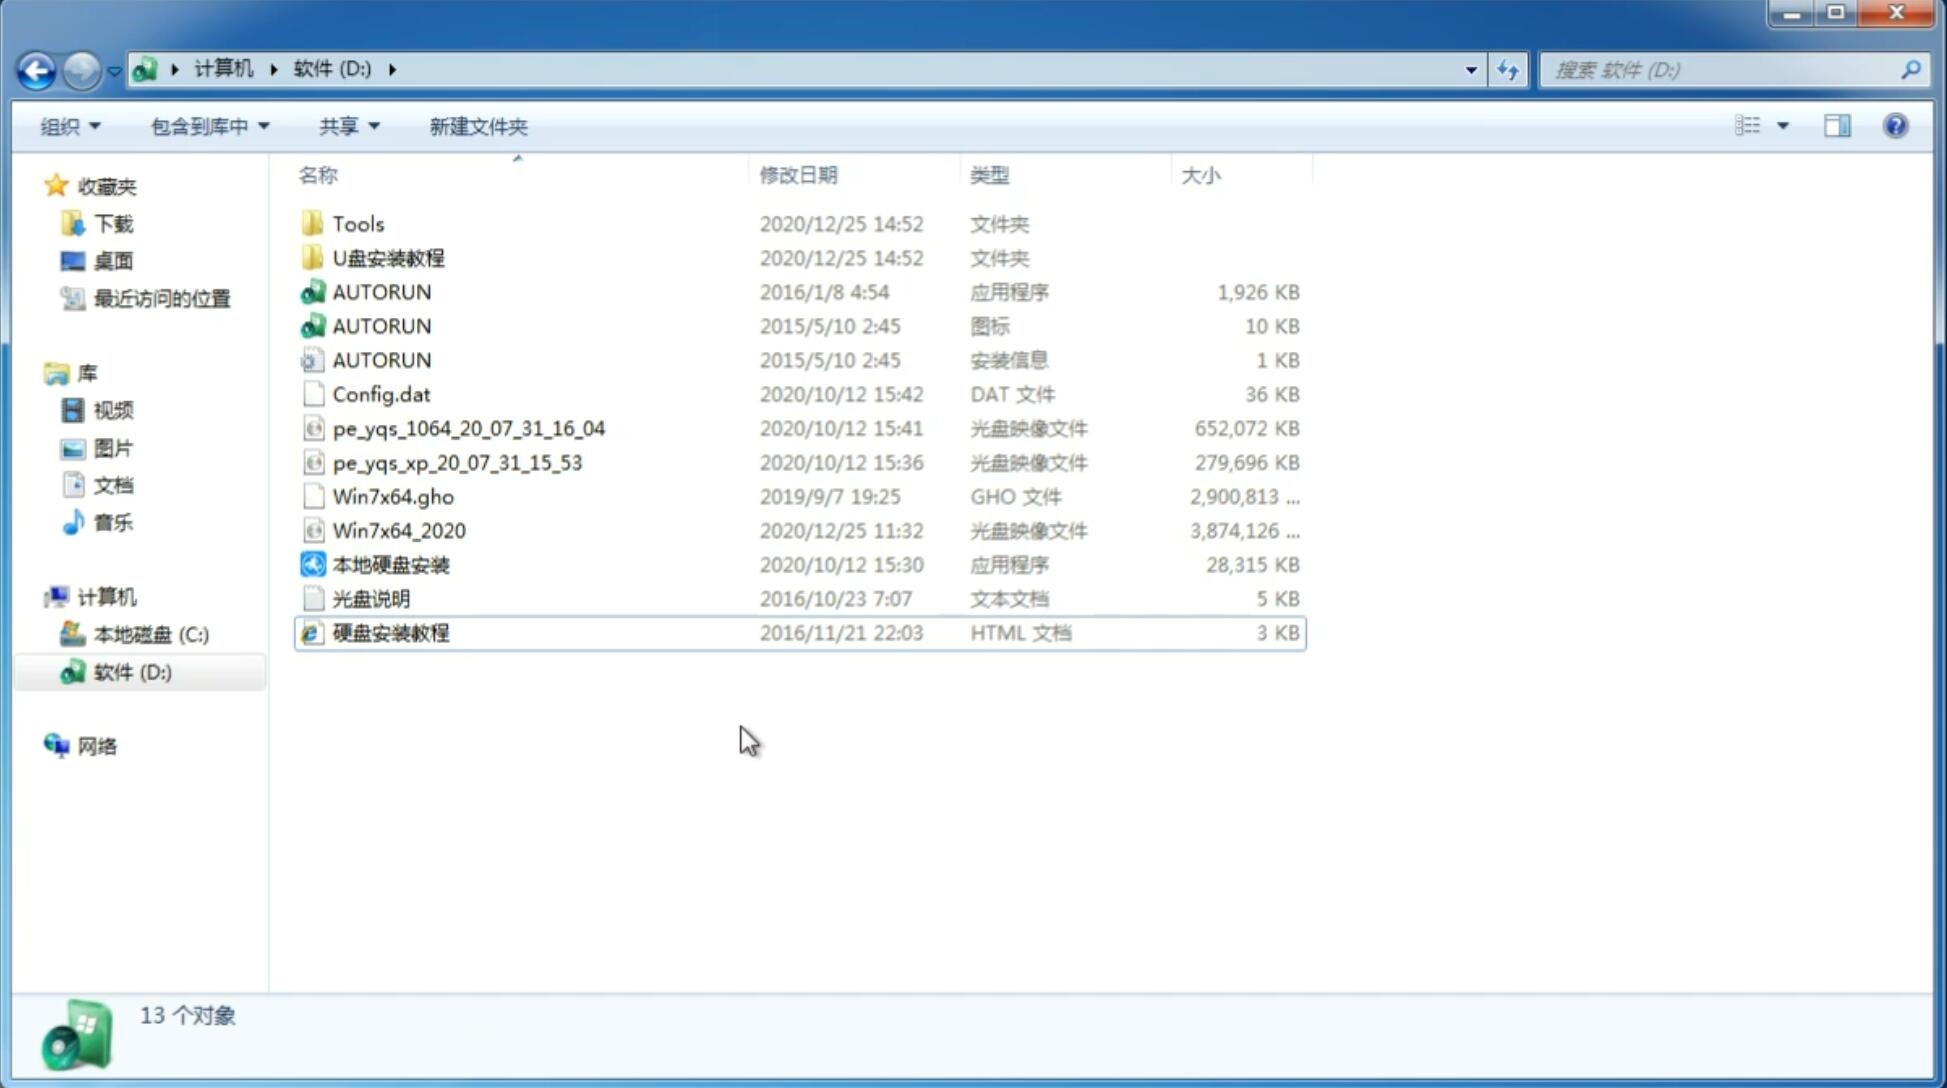
Task: Click the 共享 menu
Action: 346,126
